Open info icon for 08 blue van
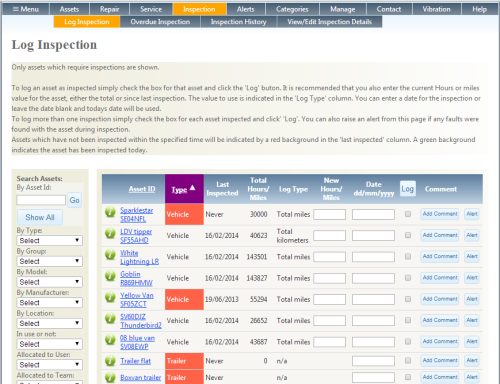Viewport: 500px width, 384px height. coord(110,340)
